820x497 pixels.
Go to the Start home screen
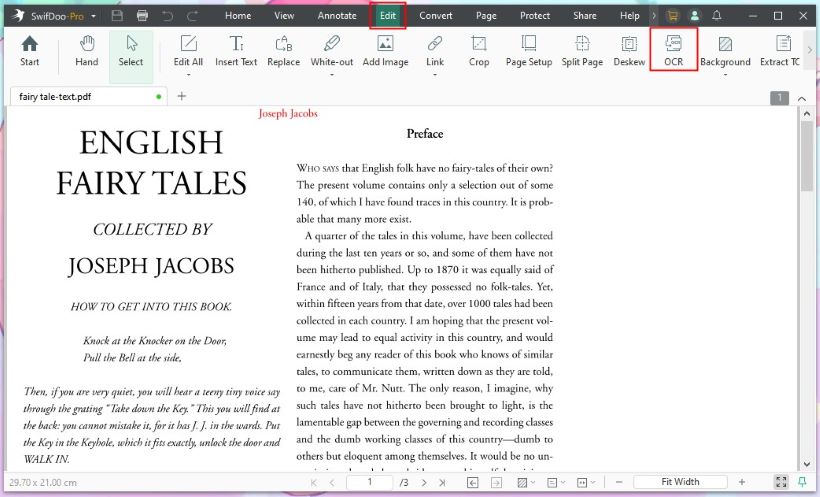(30, 51)
